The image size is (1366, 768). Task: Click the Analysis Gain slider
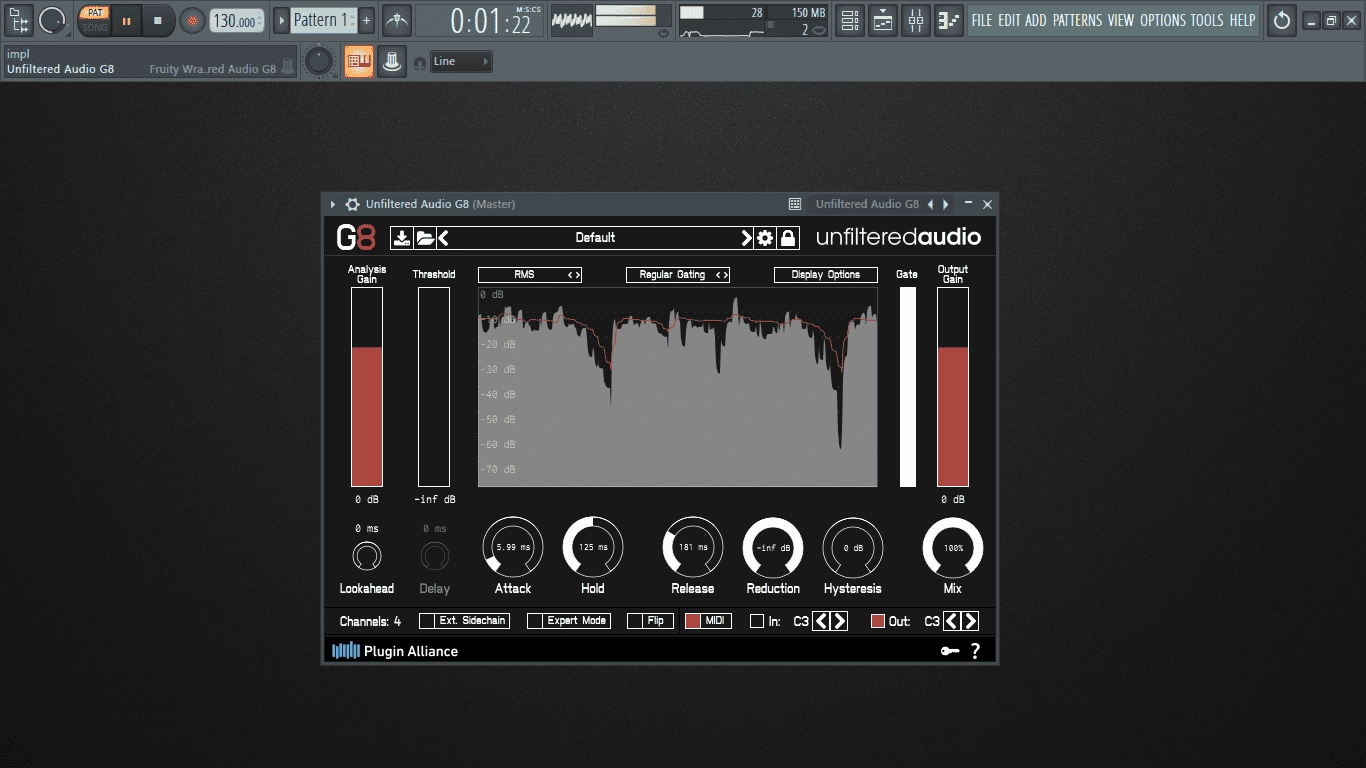click(x=367, y=387)
